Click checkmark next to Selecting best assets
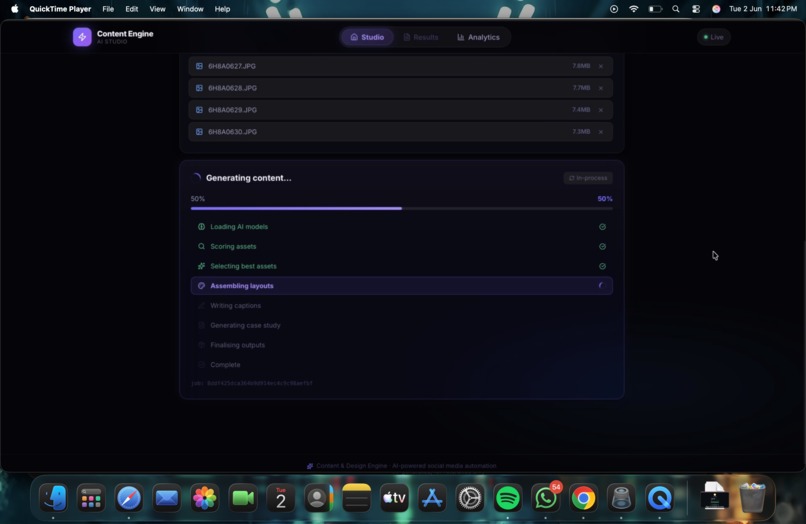806x524 pixels. tap(602, 266)
